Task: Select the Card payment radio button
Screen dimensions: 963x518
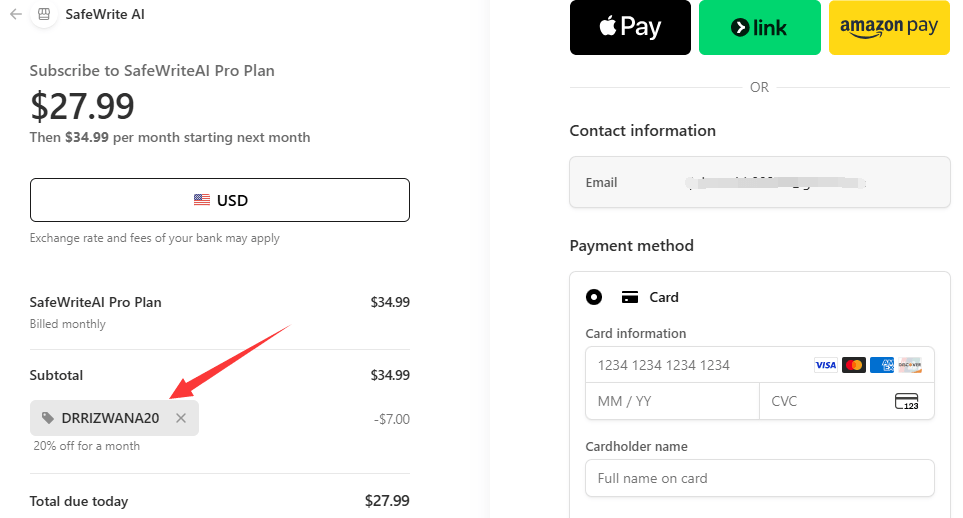Action: point(594,297)
